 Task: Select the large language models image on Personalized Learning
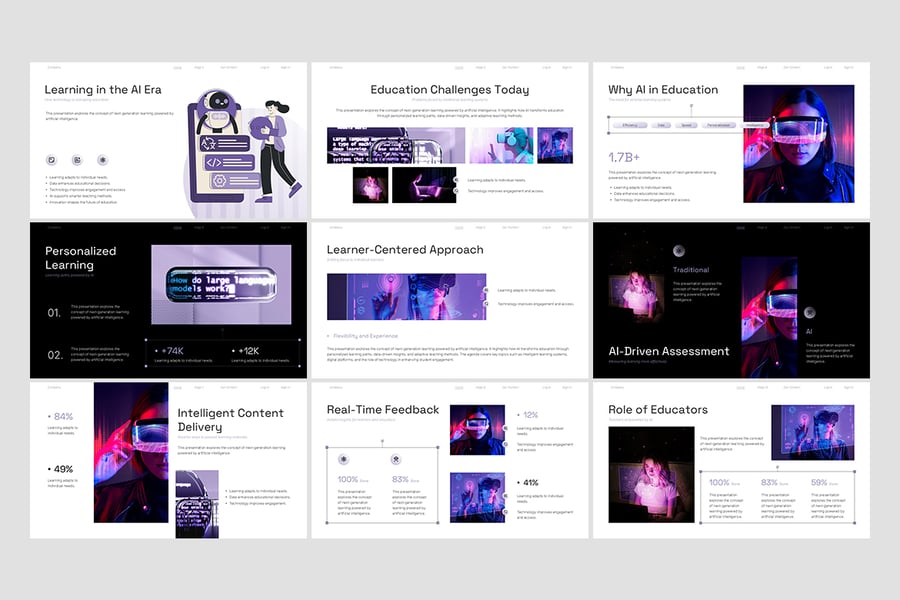[221, 283]
